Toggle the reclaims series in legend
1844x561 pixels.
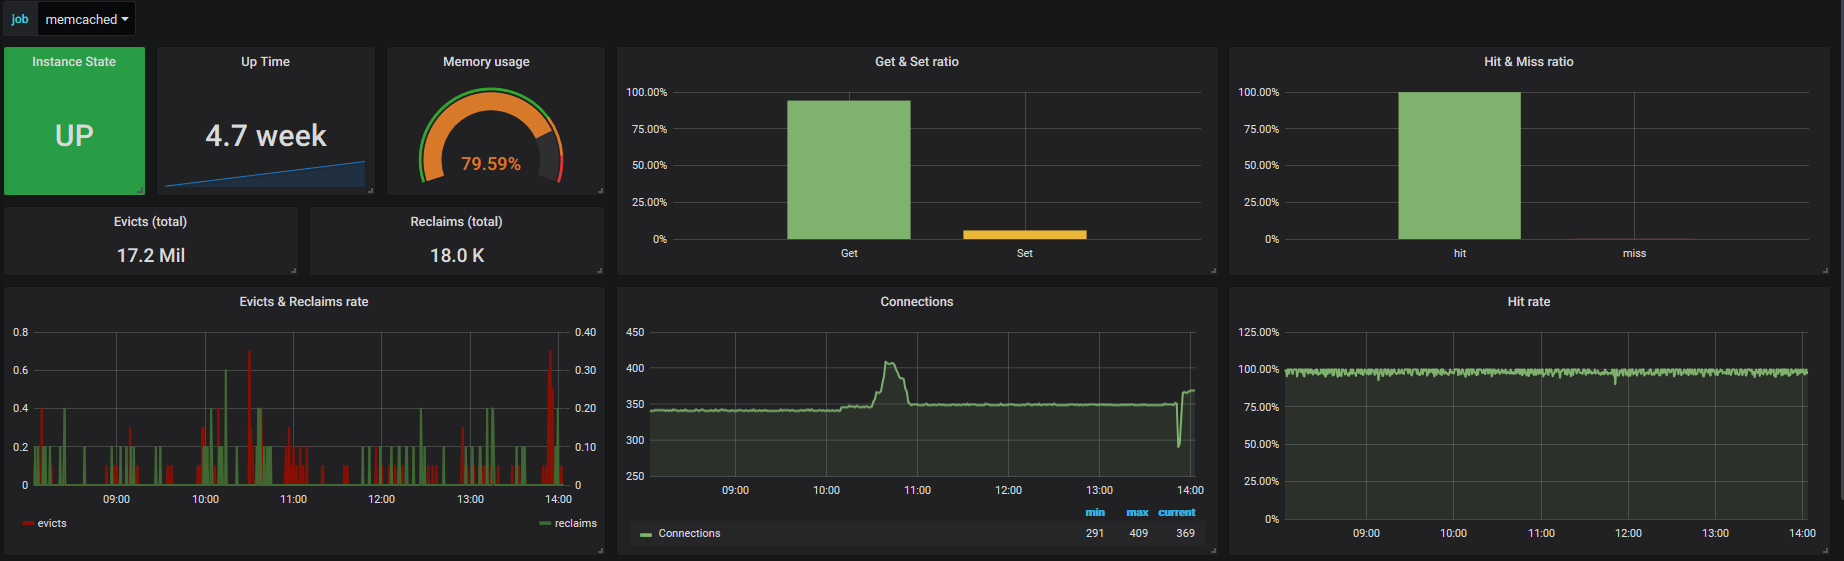(x=575, y=523)
